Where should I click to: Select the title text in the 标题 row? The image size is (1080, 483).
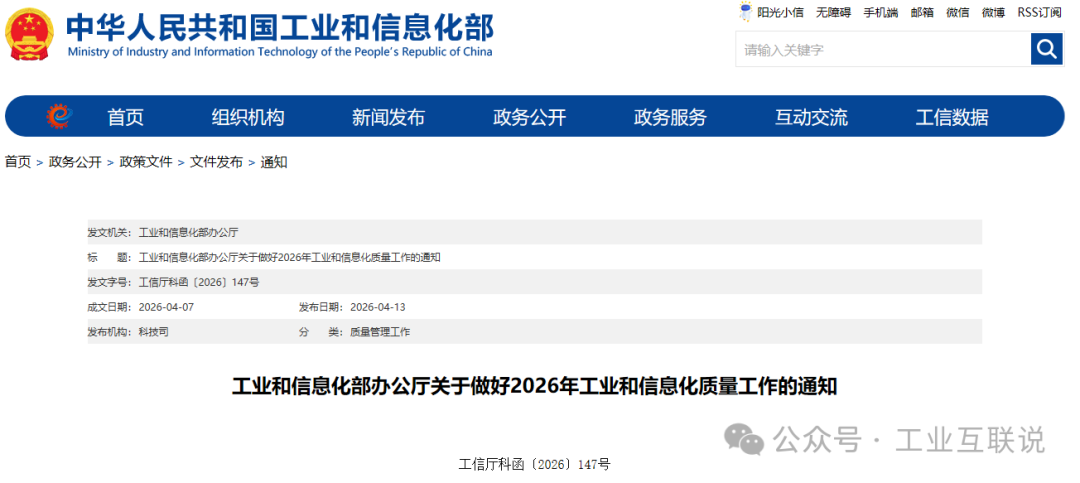coord(289,257)
